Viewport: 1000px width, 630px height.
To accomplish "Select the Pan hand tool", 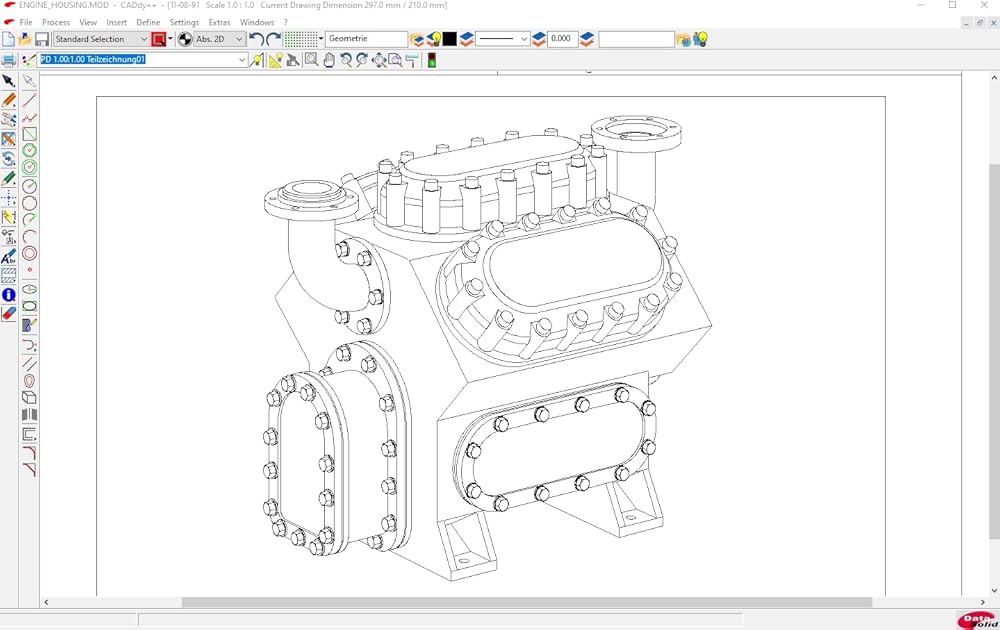I will (328, 60).
